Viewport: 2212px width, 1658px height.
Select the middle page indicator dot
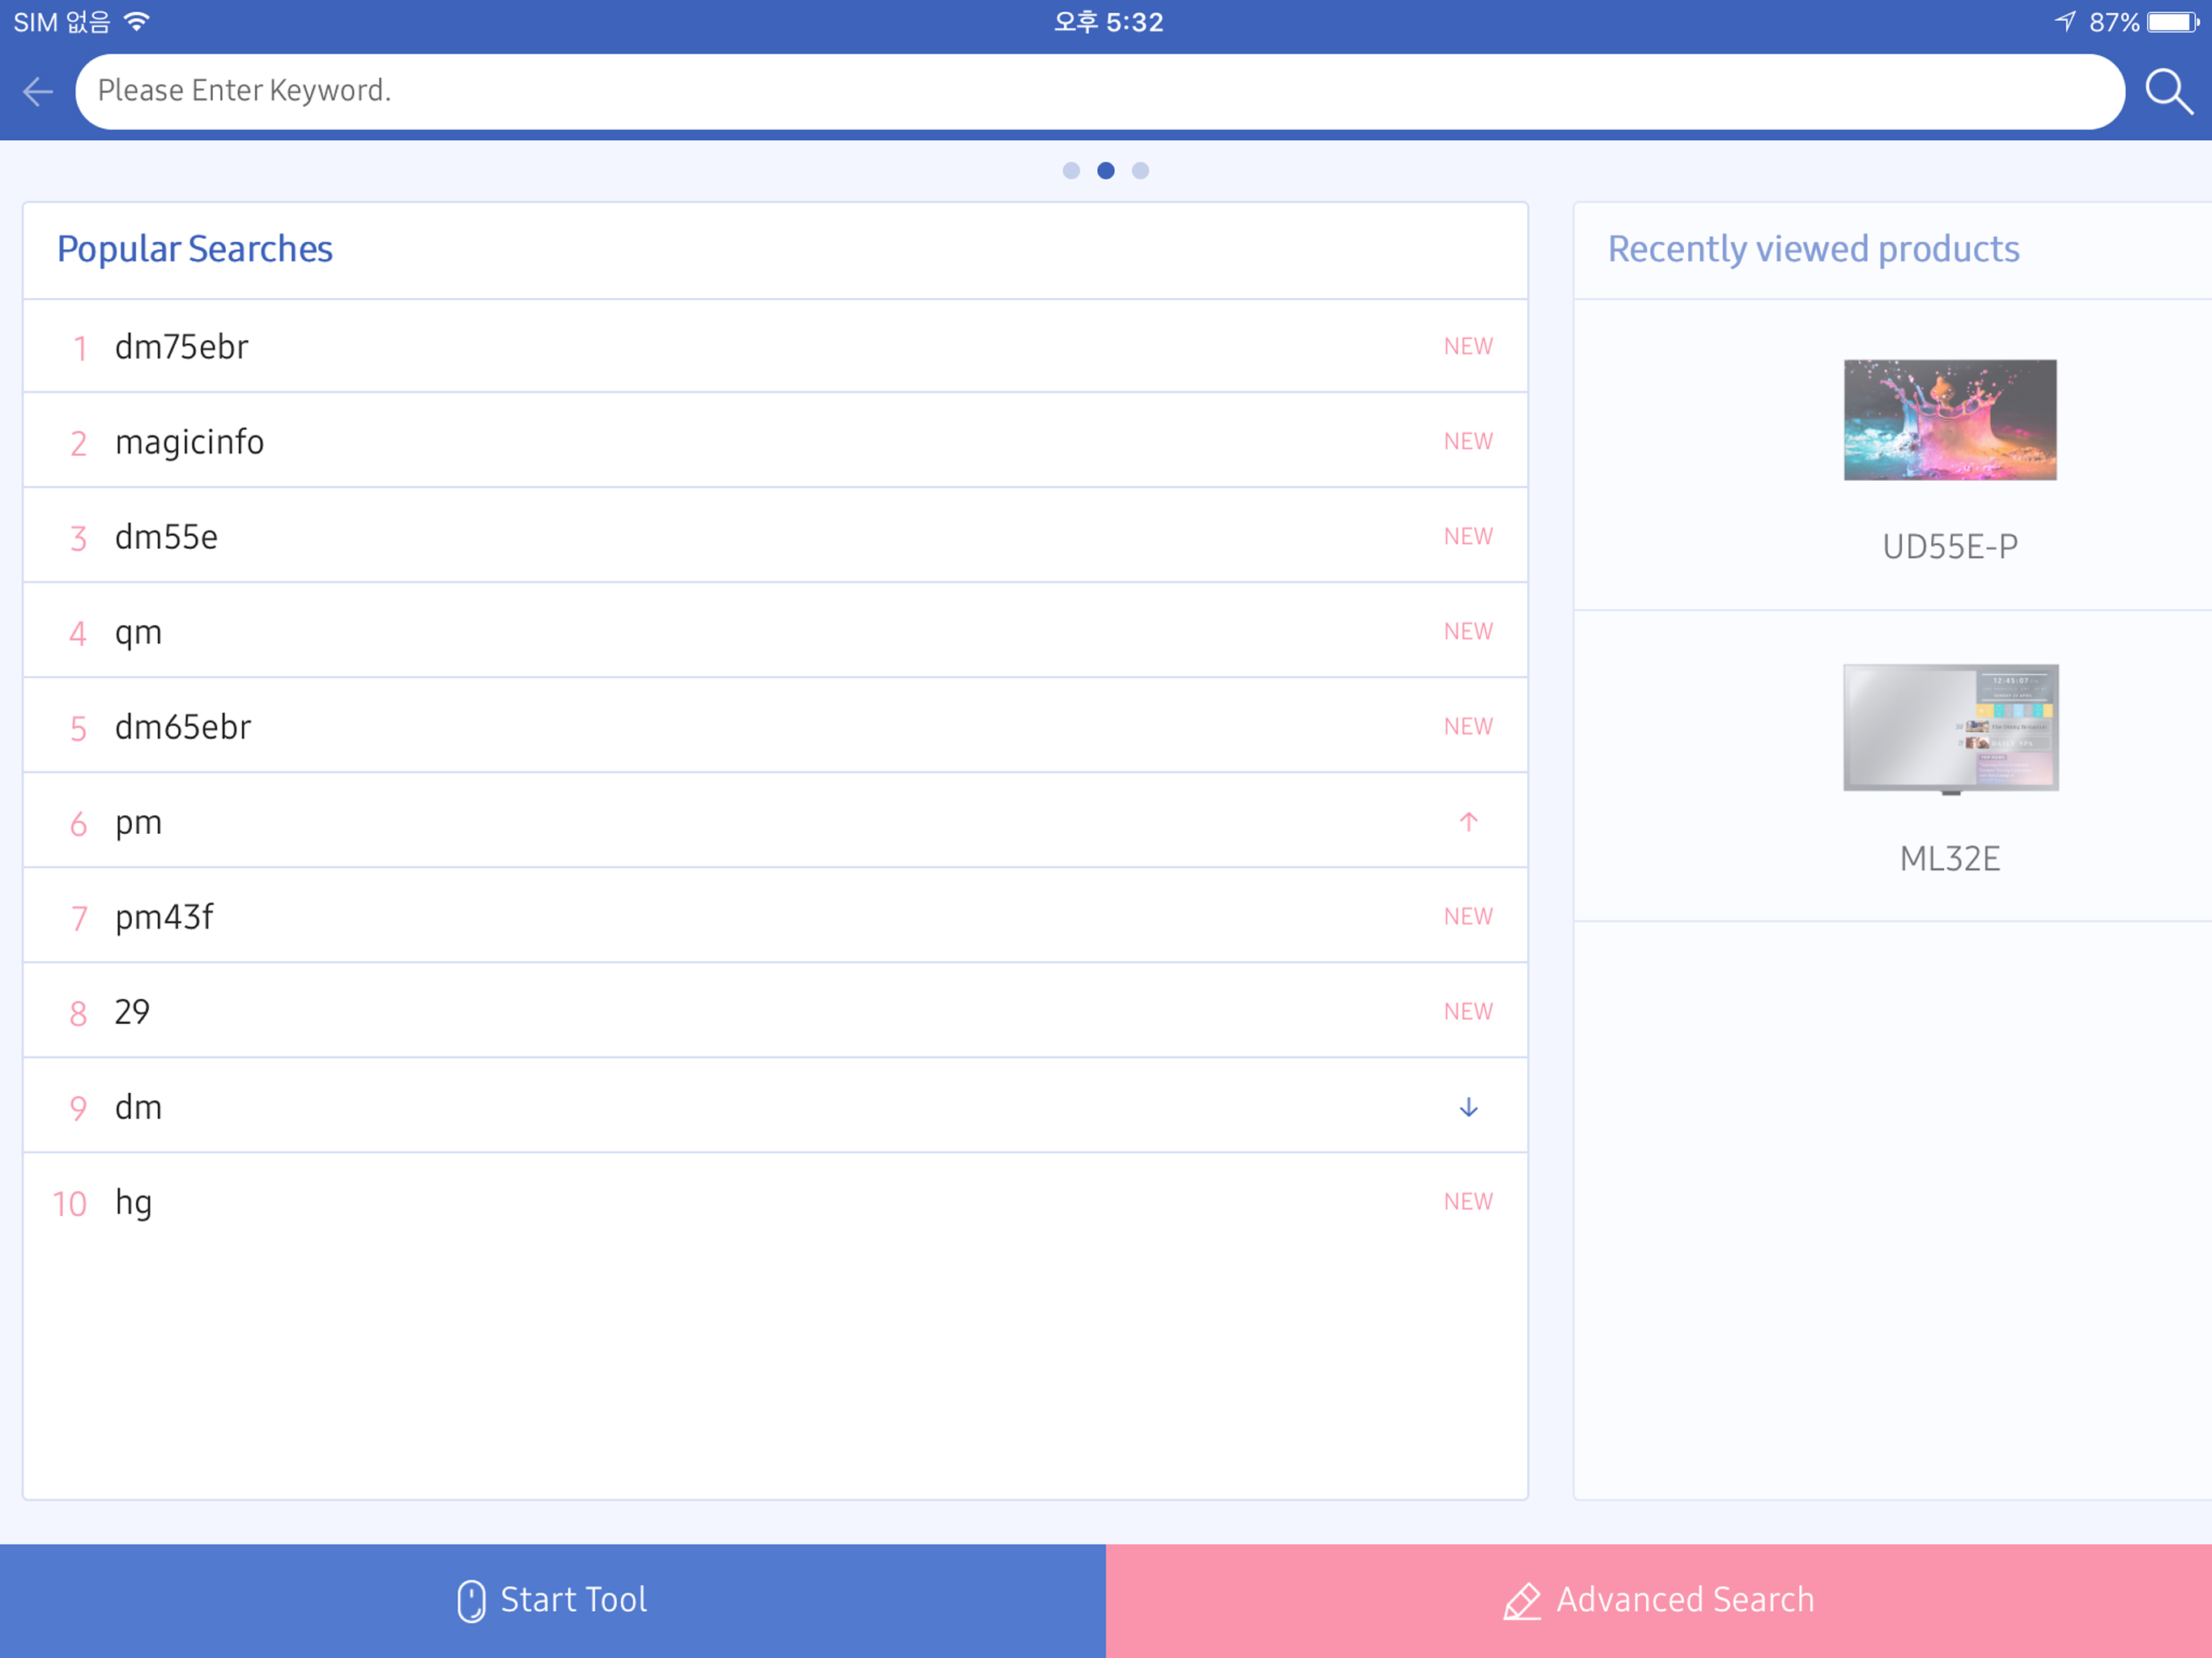click(1106, 171)
